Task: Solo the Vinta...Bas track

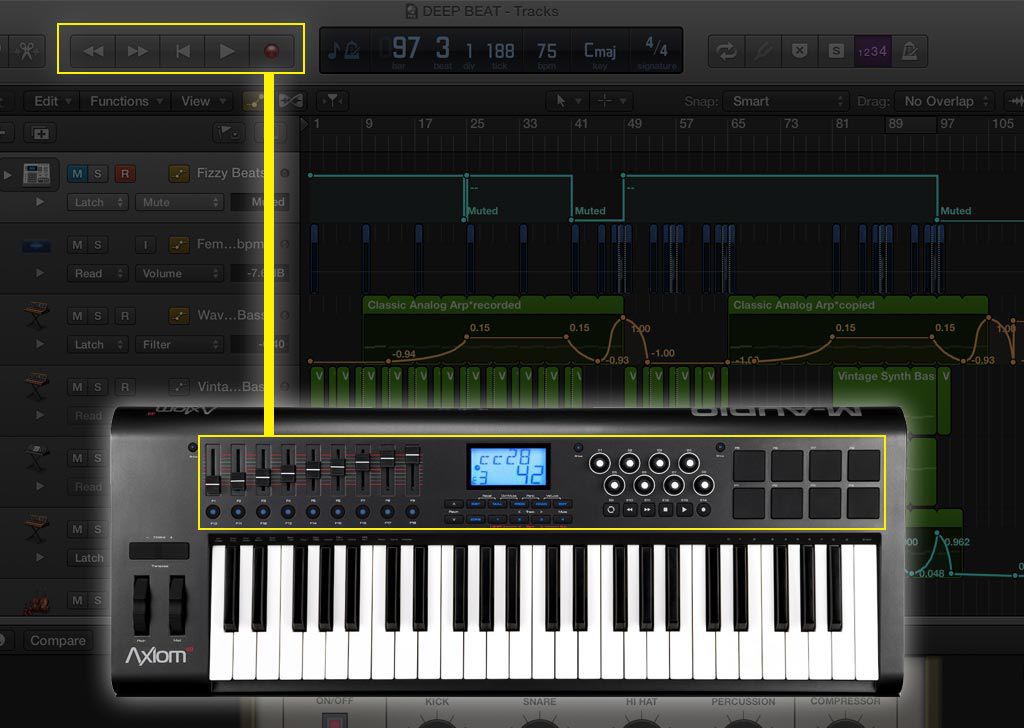Action: (x=97, y=387)
